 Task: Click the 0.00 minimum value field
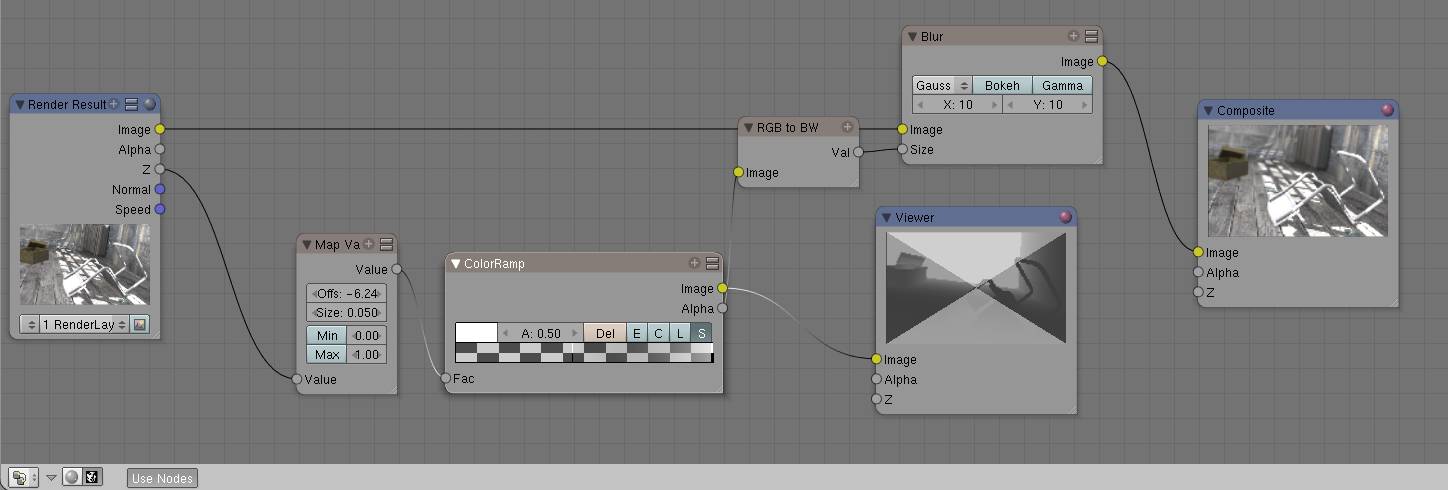tap(366, 336)
